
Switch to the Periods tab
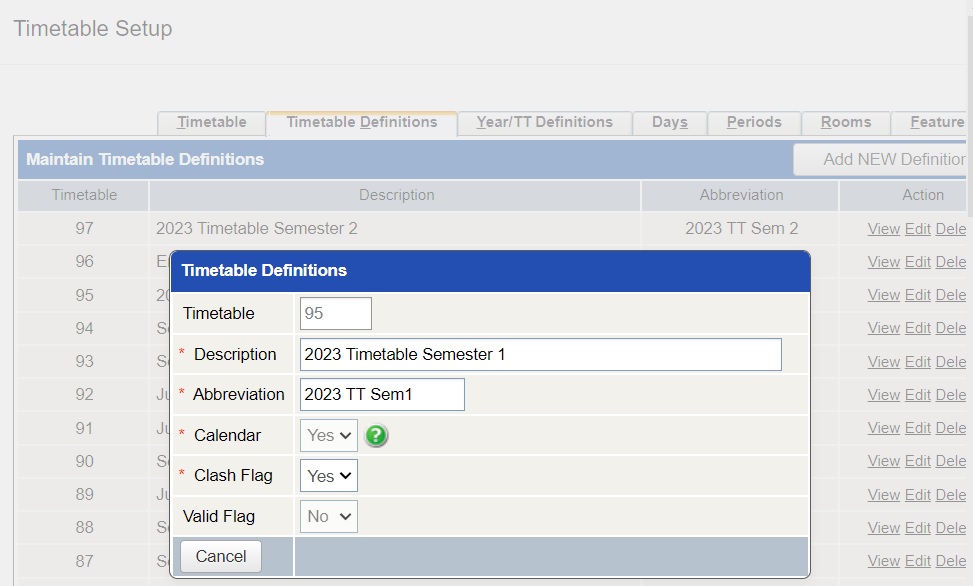pos(753,122)
